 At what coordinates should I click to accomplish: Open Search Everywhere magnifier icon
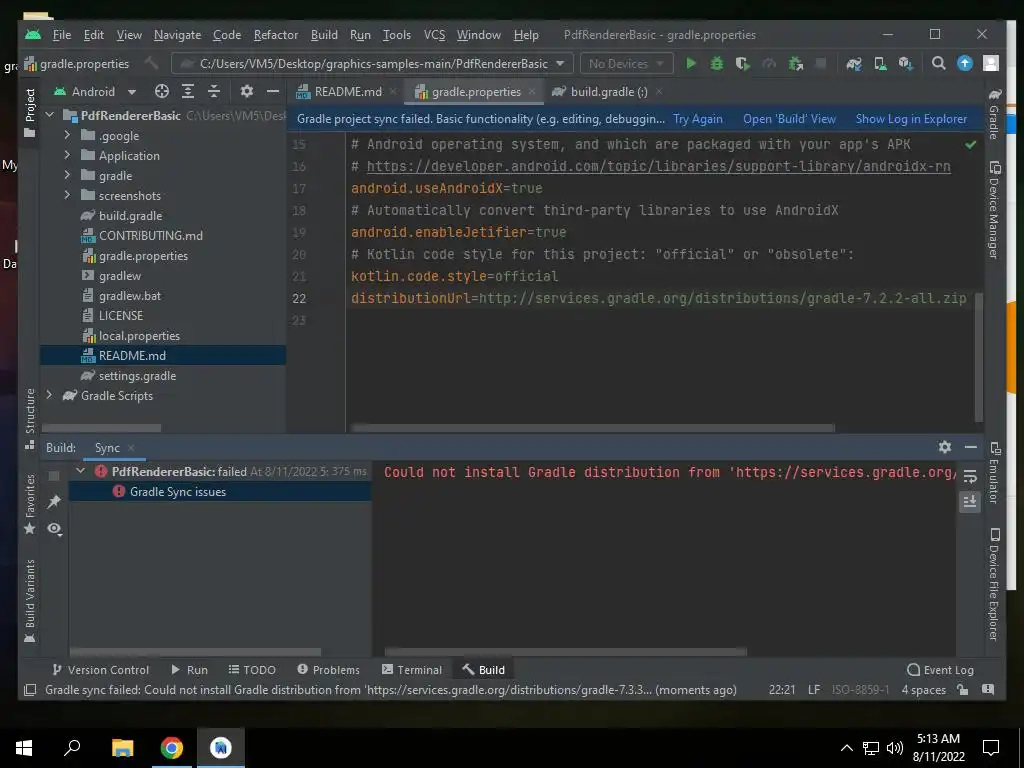(x=938, y=63)
